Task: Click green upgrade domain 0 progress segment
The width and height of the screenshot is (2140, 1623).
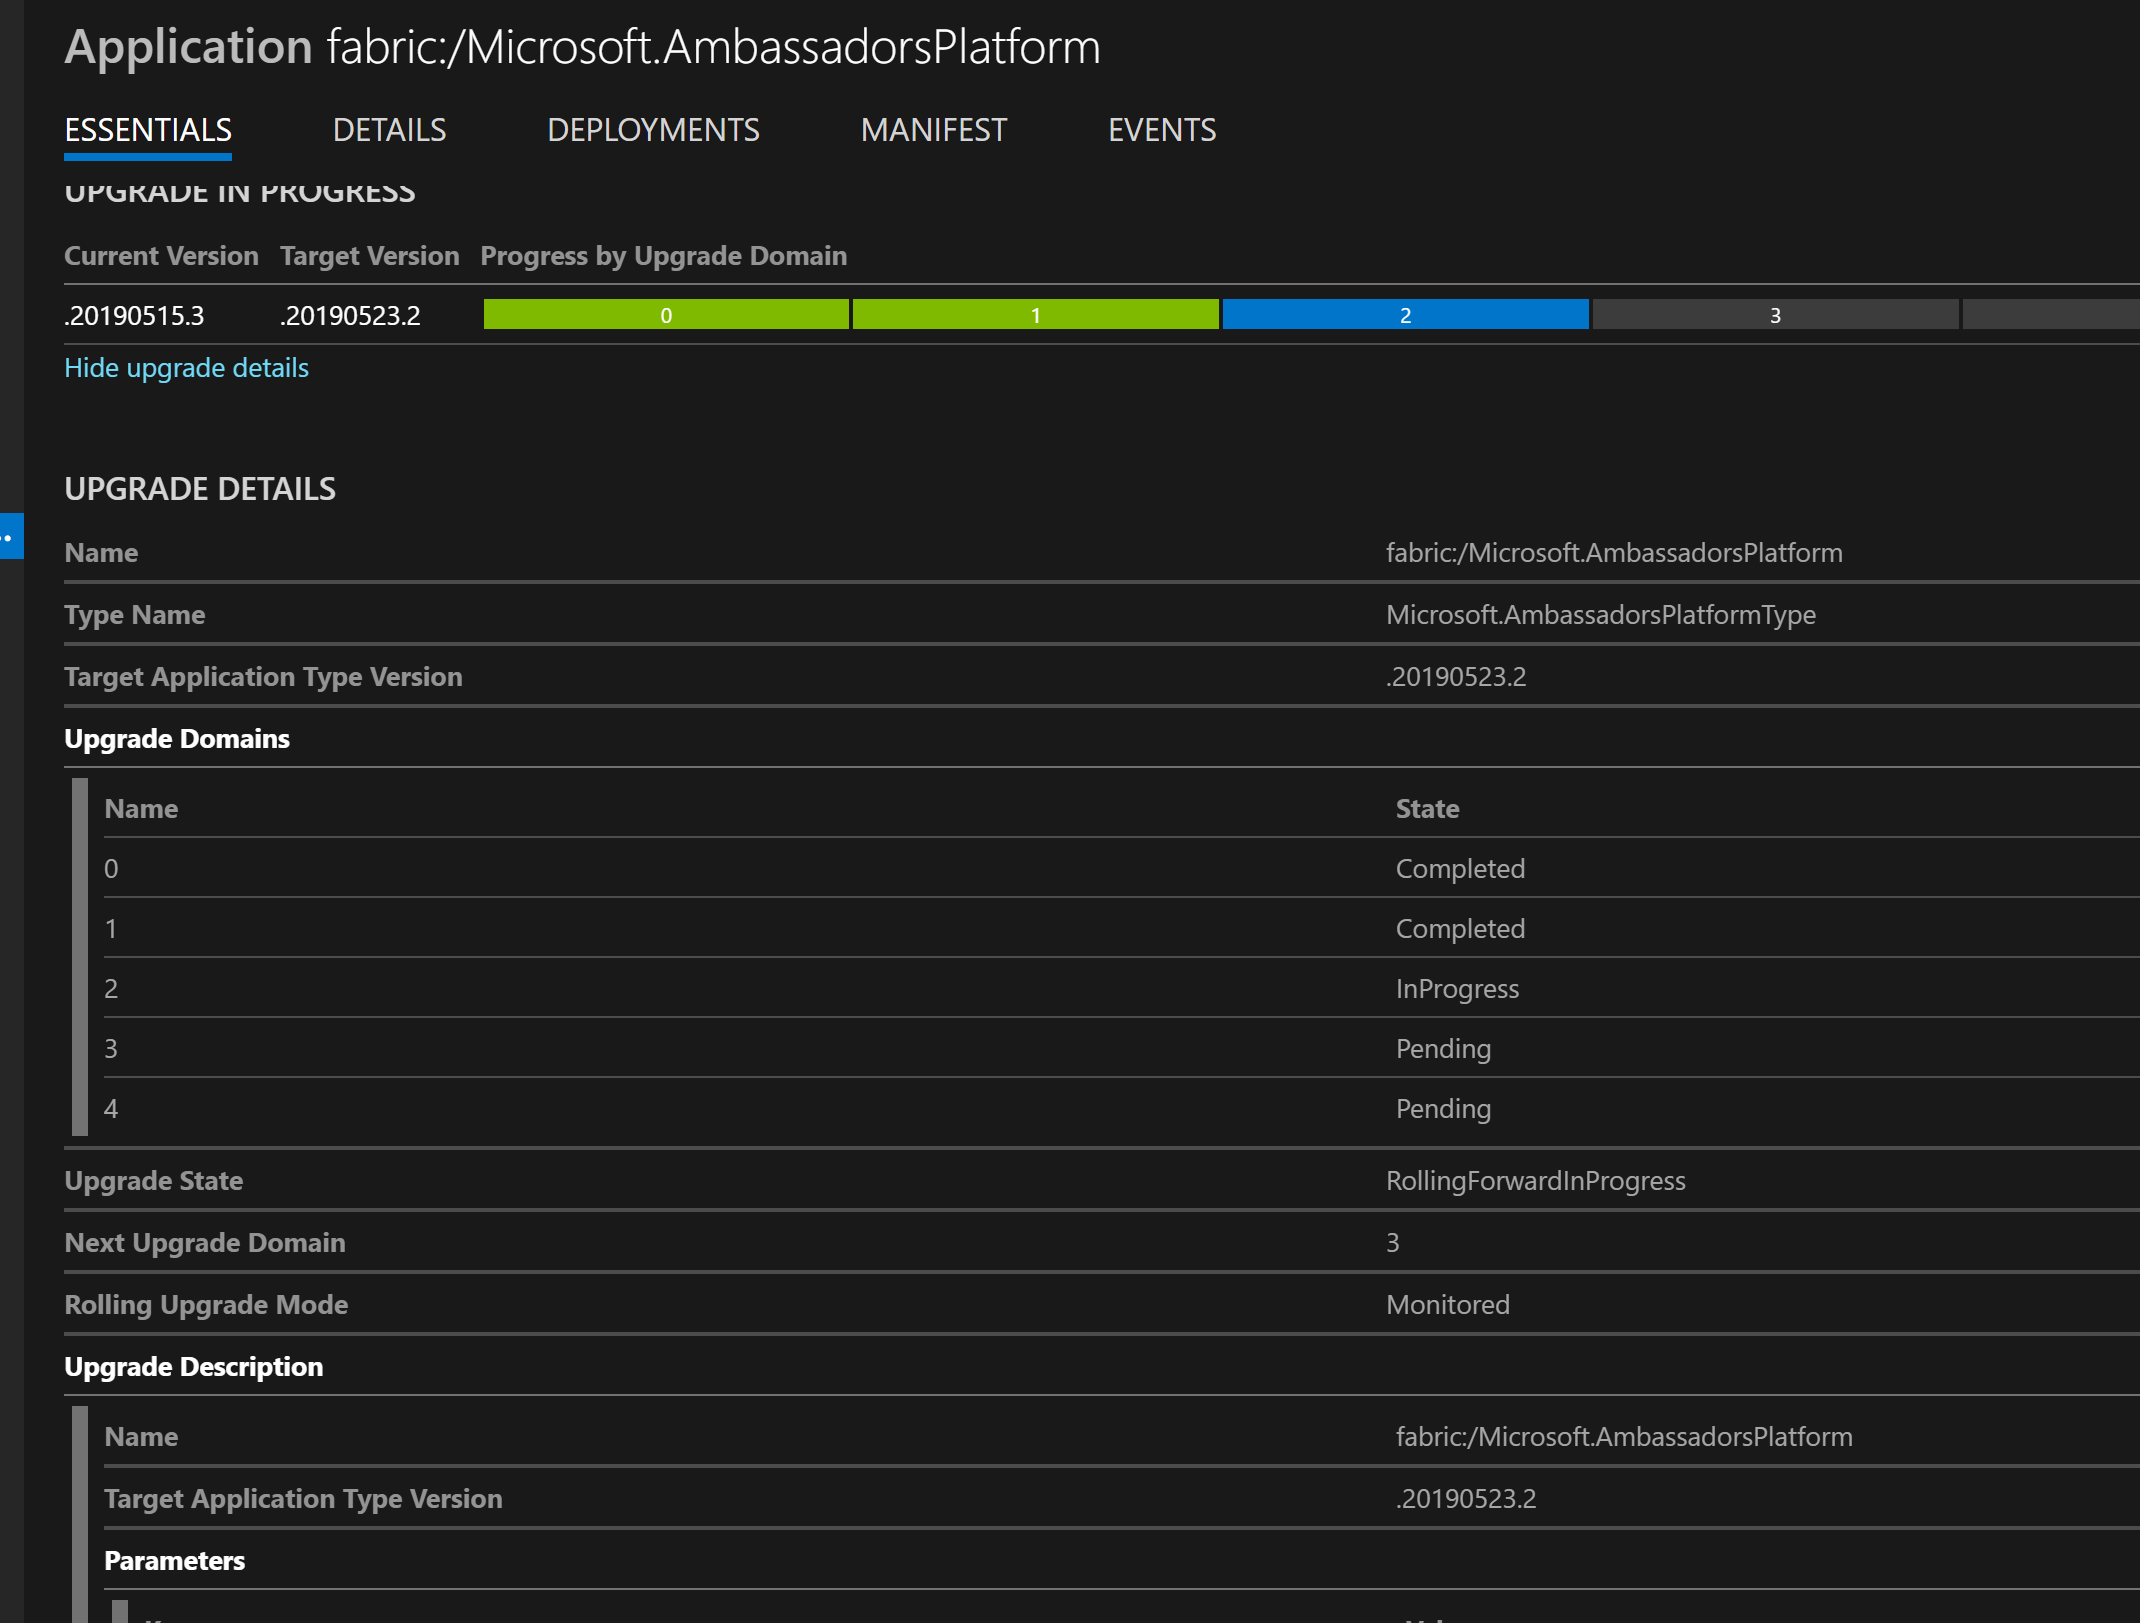Action: click(x=666, y=315)
